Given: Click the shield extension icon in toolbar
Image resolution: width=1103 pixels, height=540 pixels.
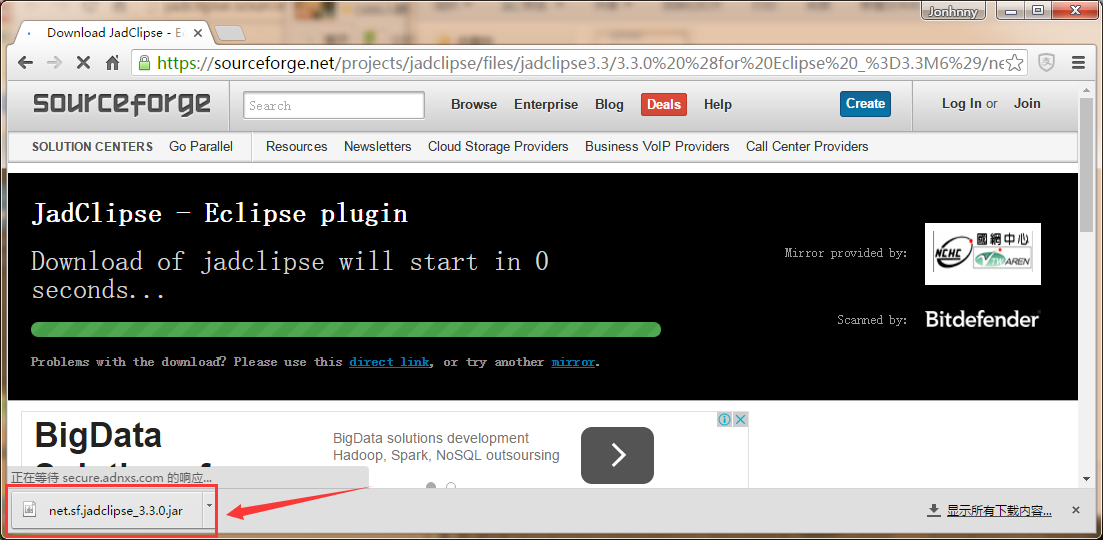Looking at the screenshot, I should [x=1047, y=63].
